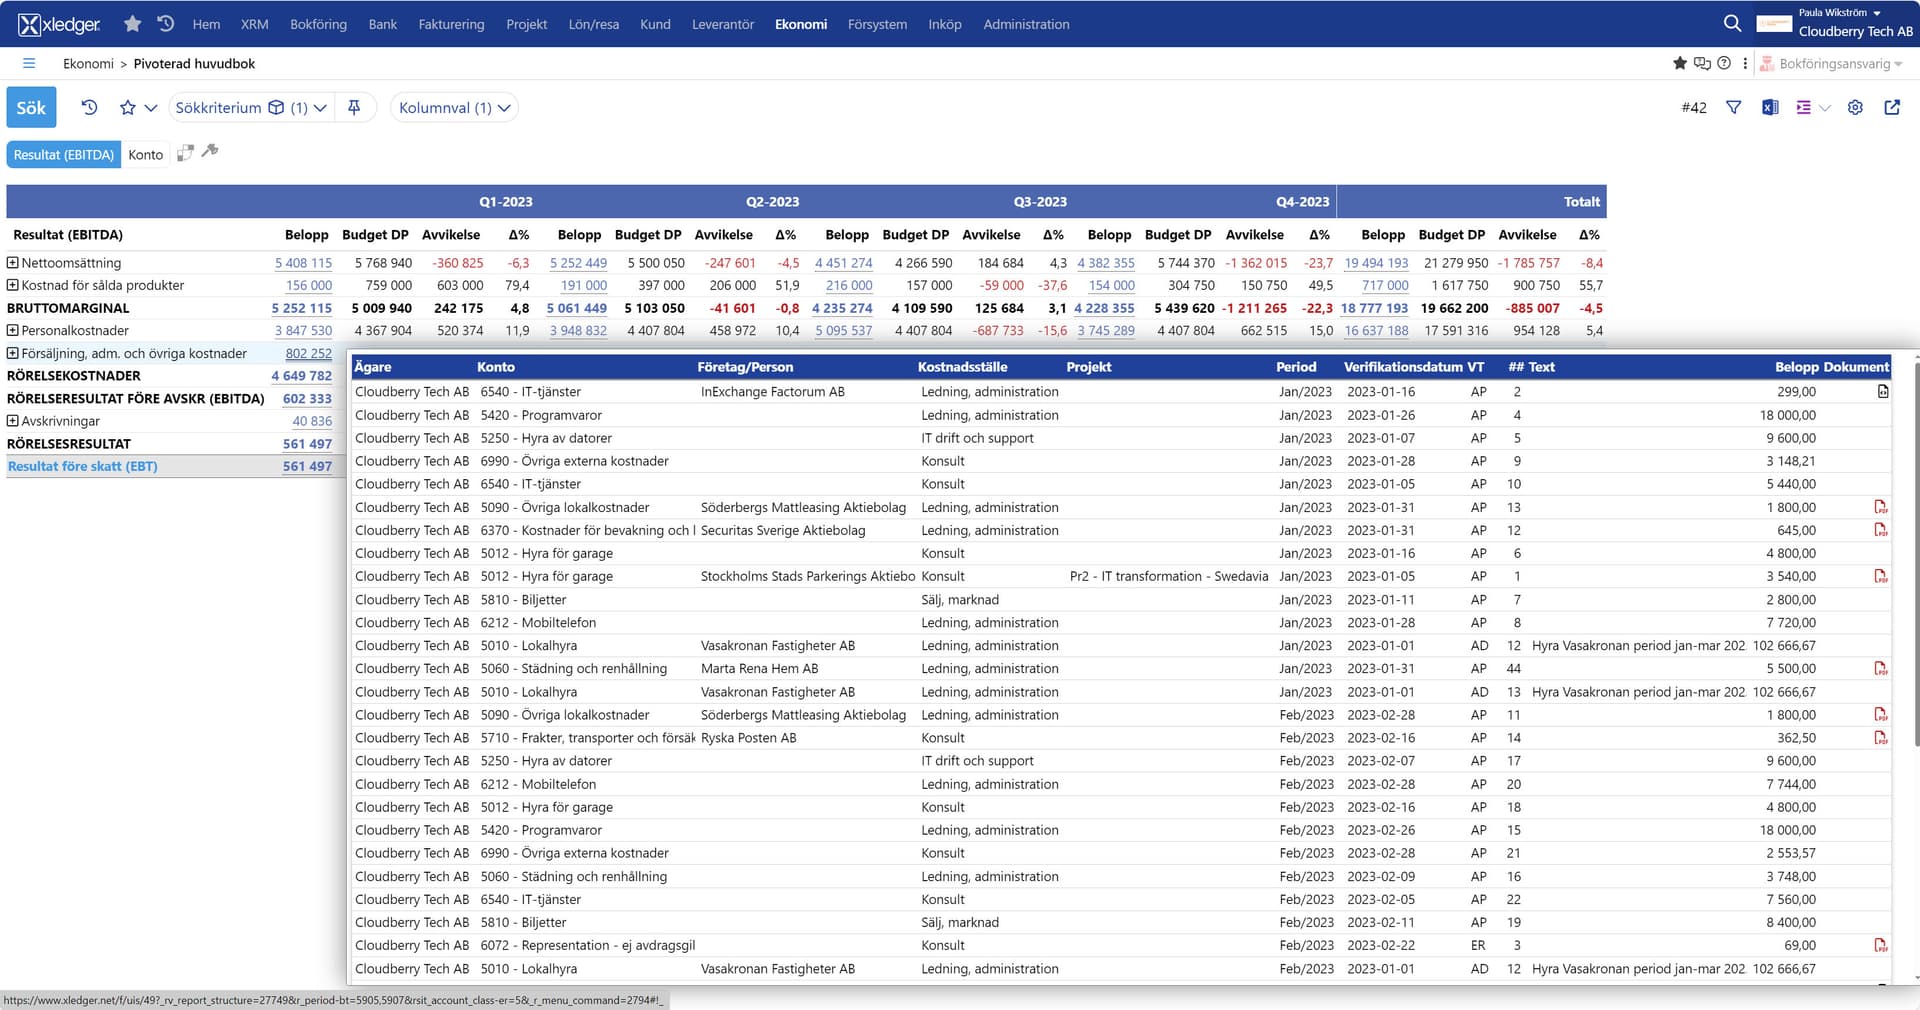The width and height of the screenshot is (1920, 1010).
Task: Open report in new window icon
Action: coord(1892,107)
